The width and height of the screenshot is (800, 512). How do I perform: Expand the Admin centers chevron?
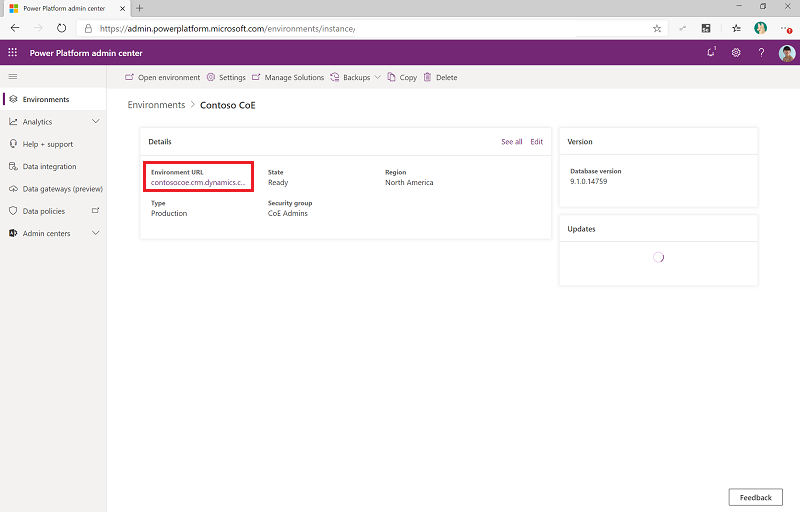click(95, 233)
